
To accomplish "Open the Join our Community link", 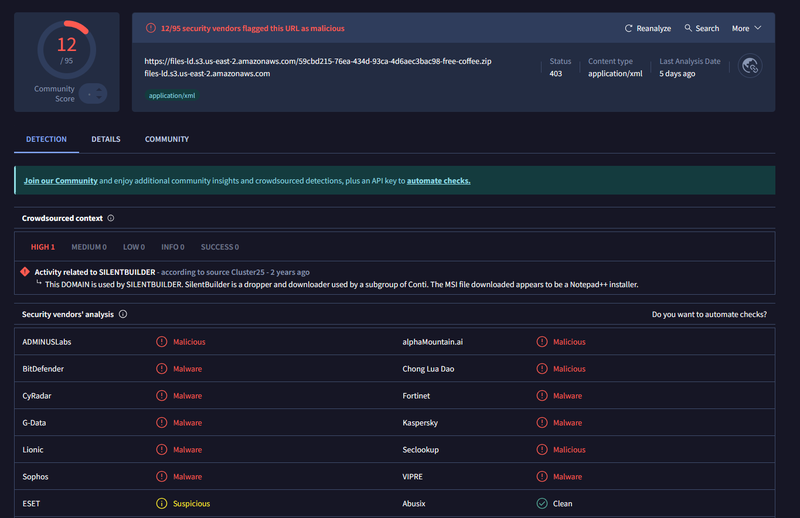I will 61,181.
